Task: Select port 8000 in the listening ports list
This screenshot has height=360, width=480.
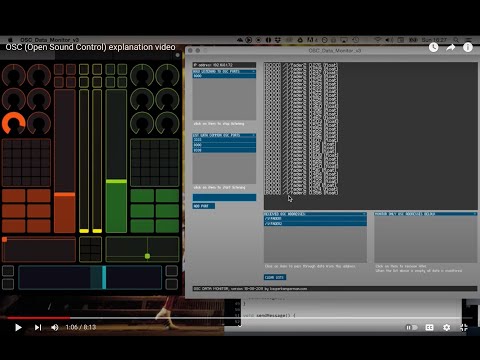Action: (224, 76)
